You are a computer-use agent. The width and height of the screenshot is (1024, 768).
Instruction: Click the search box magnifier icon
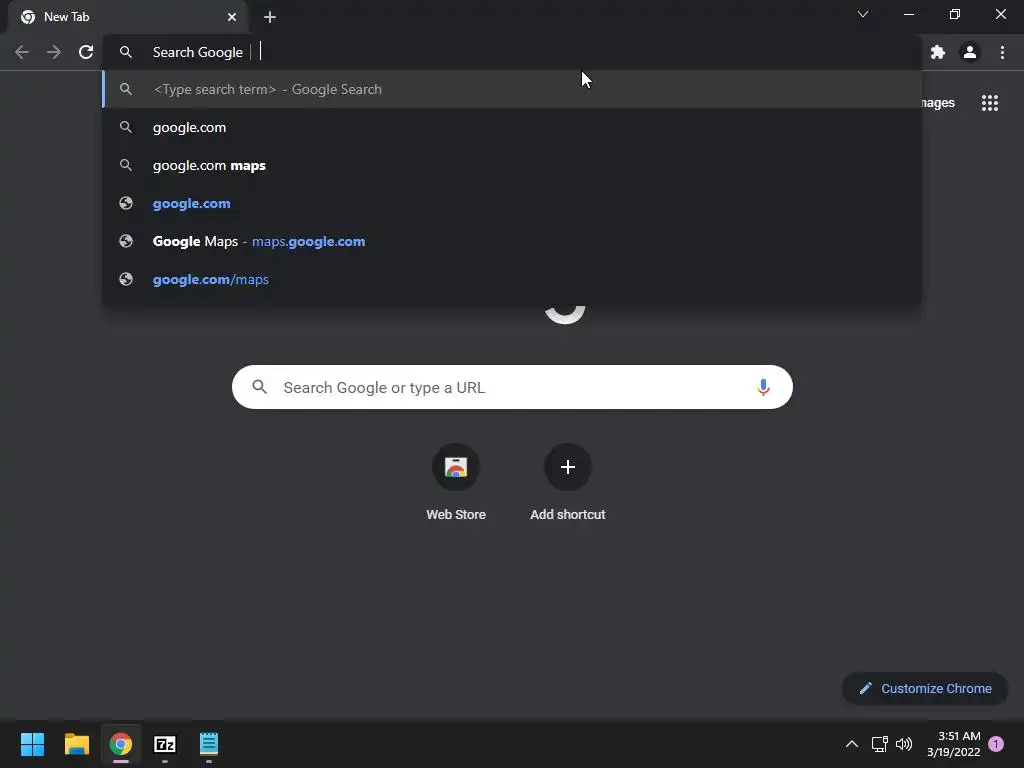[x=260, y=387]
